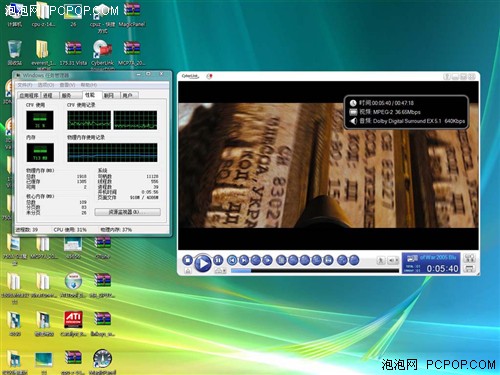The width and height of the screenshot is (500, 375).
Task: Click the 00:05:40 / 00:47:18 time line
Action: 382,103
